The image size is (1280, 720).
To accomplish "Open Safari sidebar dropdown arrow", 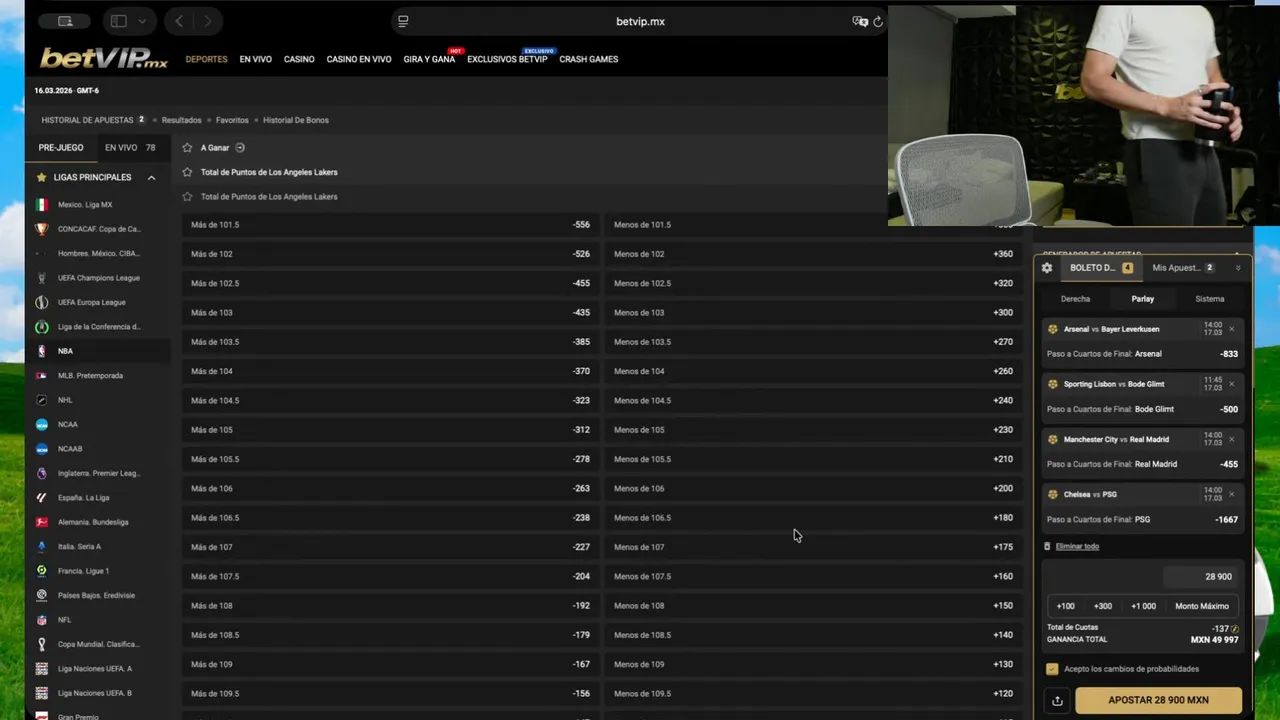I will pyautogui.click(x=142, y=21).
